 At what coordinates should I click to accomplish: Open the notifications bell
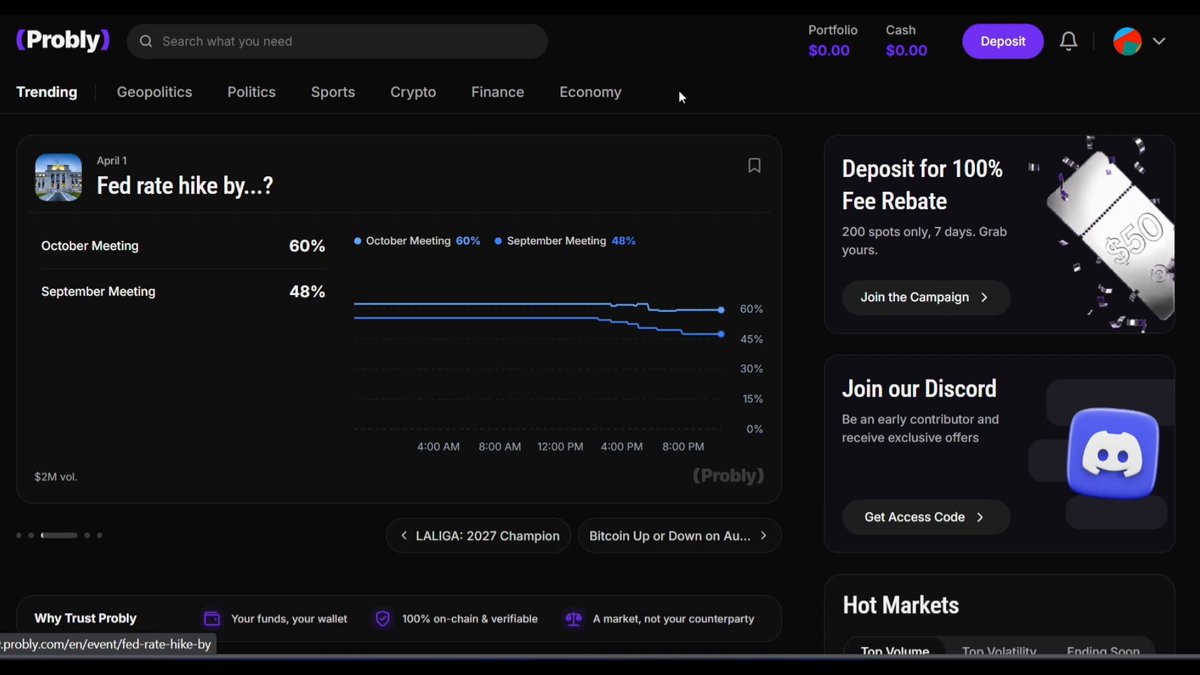tap(1069, 41)
